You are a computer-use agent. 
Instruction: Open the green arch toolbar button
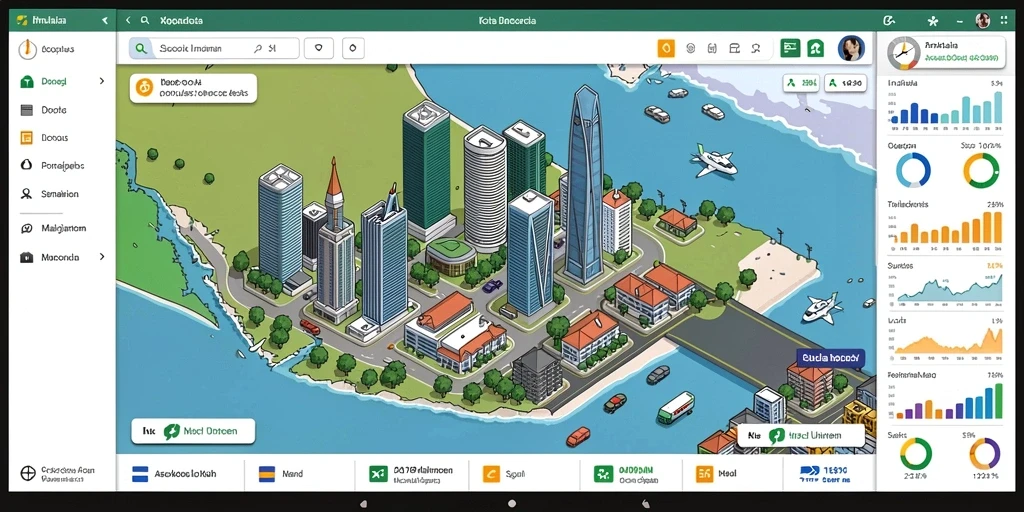(x=816, y=48)
